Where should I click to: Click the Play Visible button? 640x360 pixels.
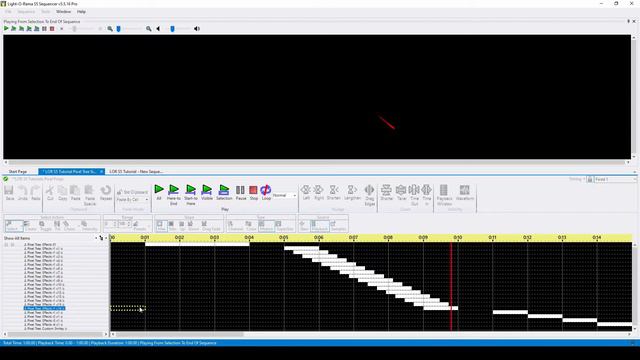pyautogui.click(x=207, y=192)
